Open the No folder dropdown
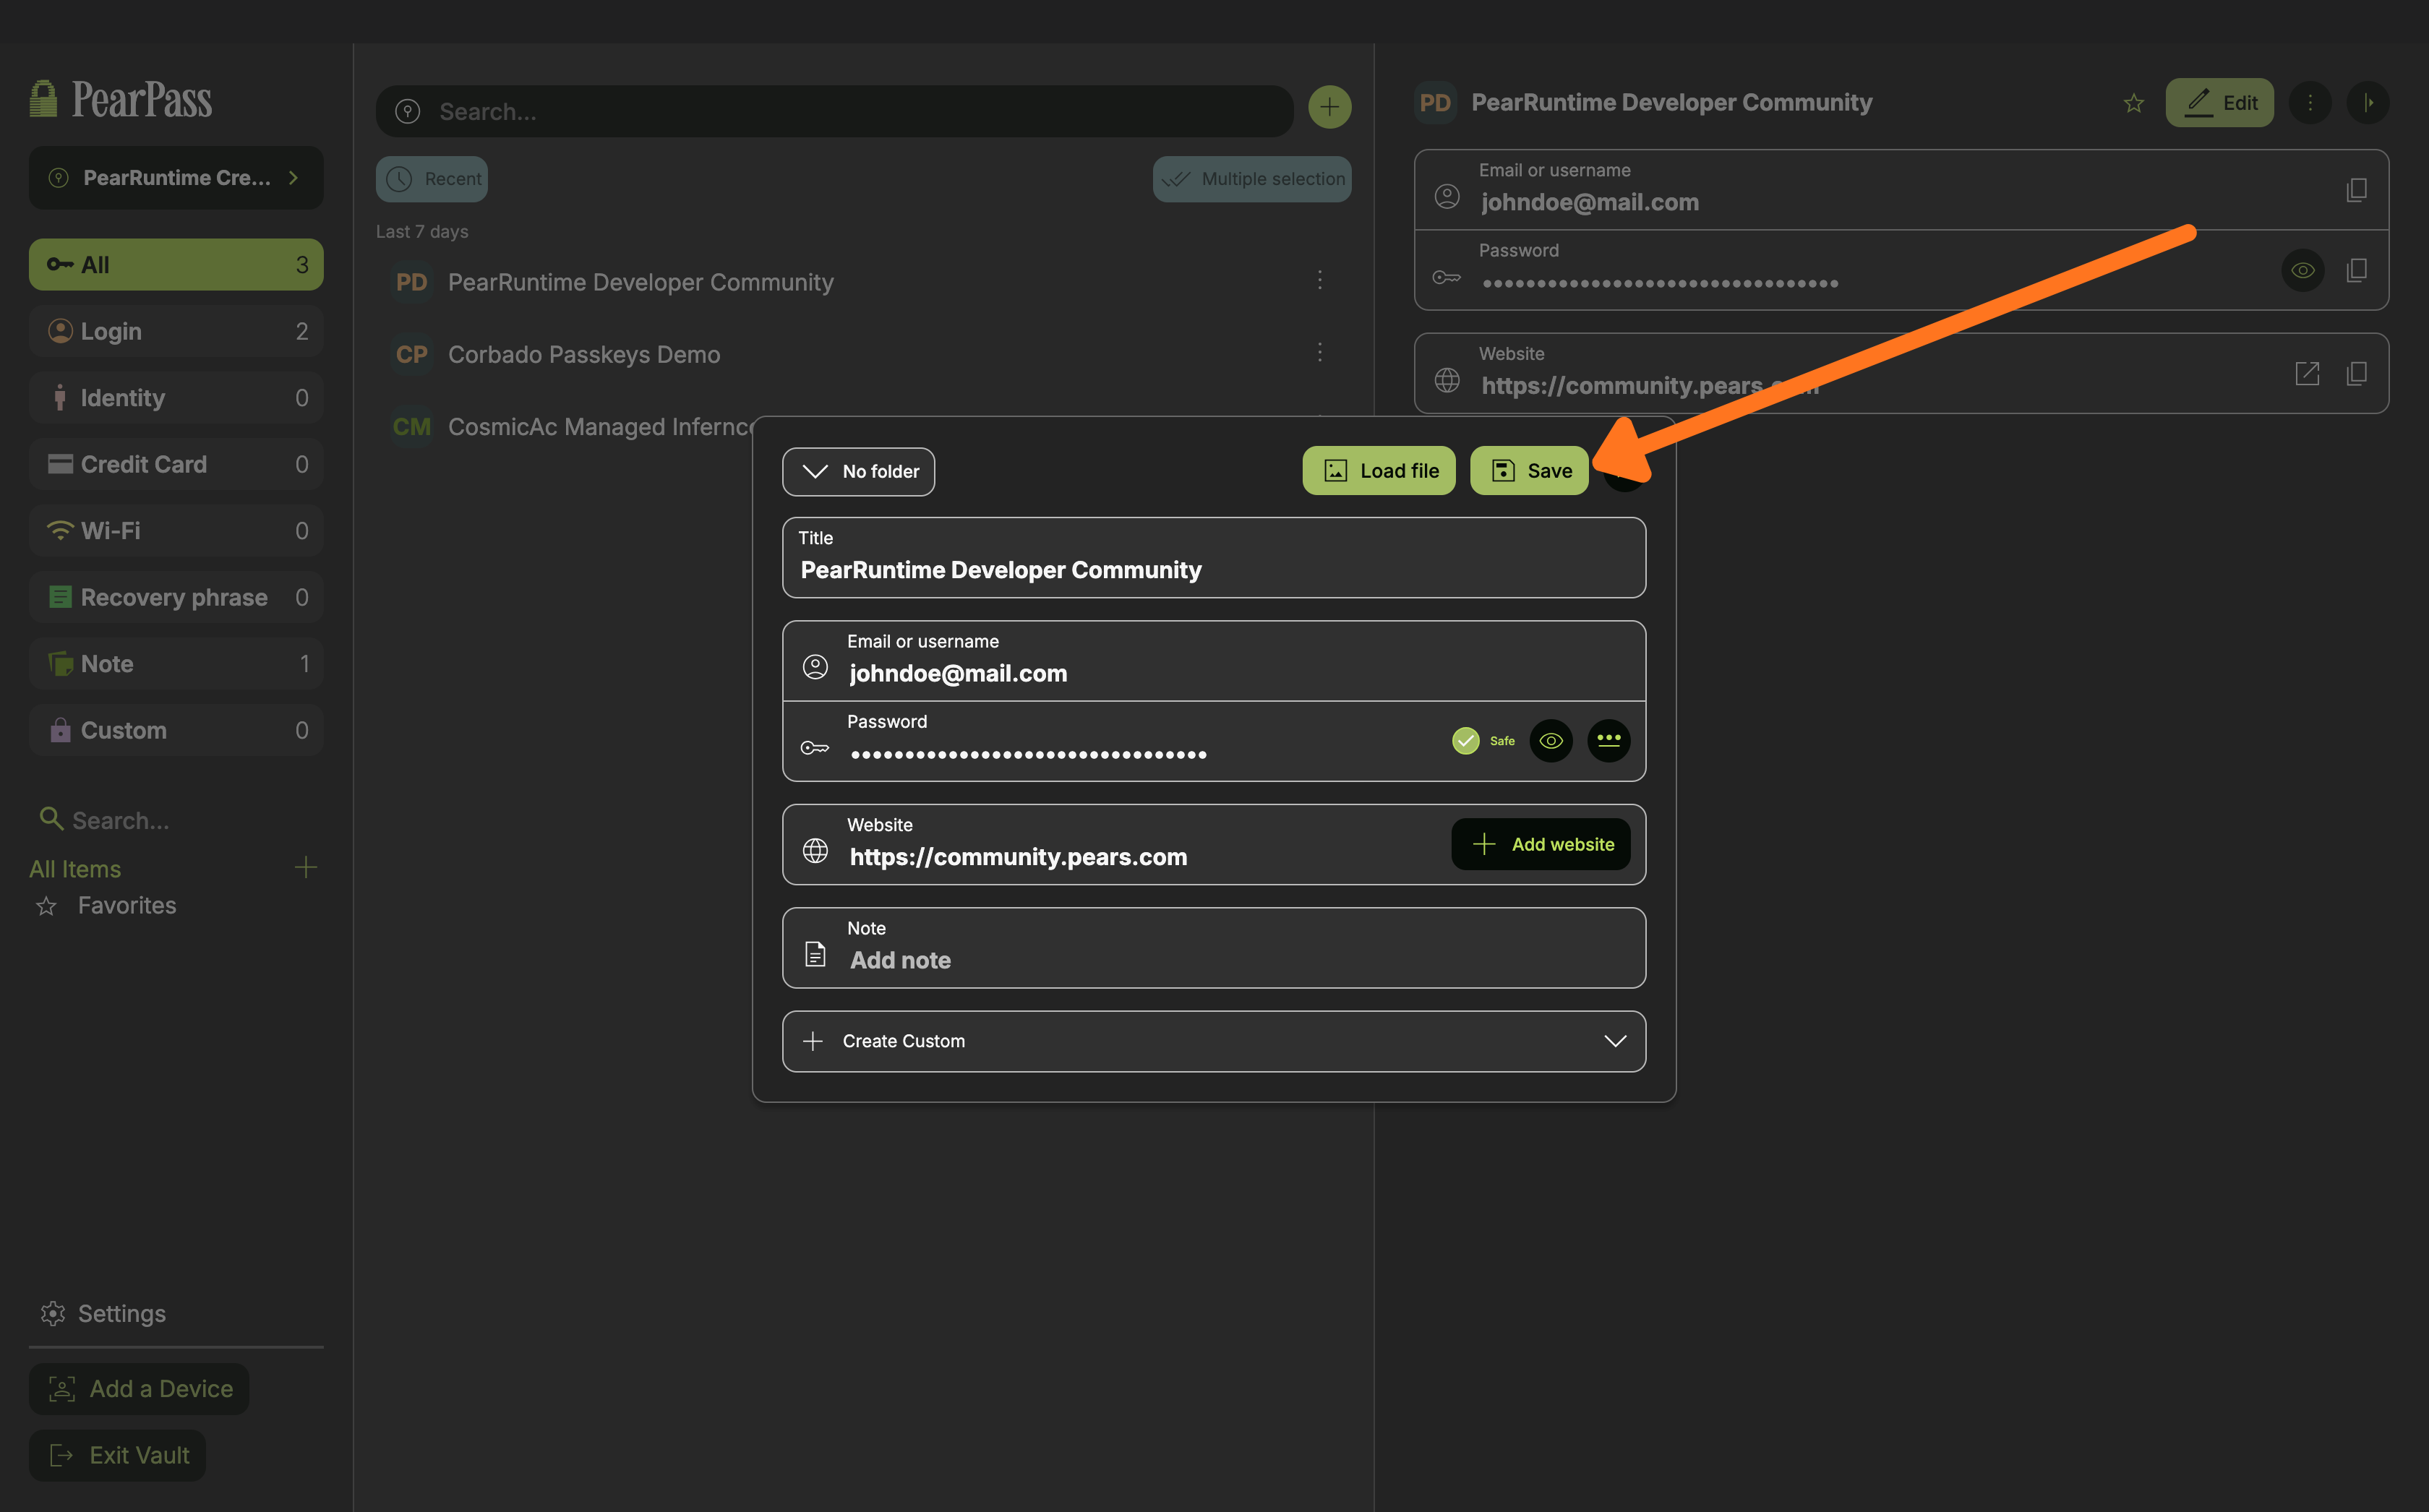Image resolution: width=2429 pixels, height=1512 pixels. pos(858,472)
